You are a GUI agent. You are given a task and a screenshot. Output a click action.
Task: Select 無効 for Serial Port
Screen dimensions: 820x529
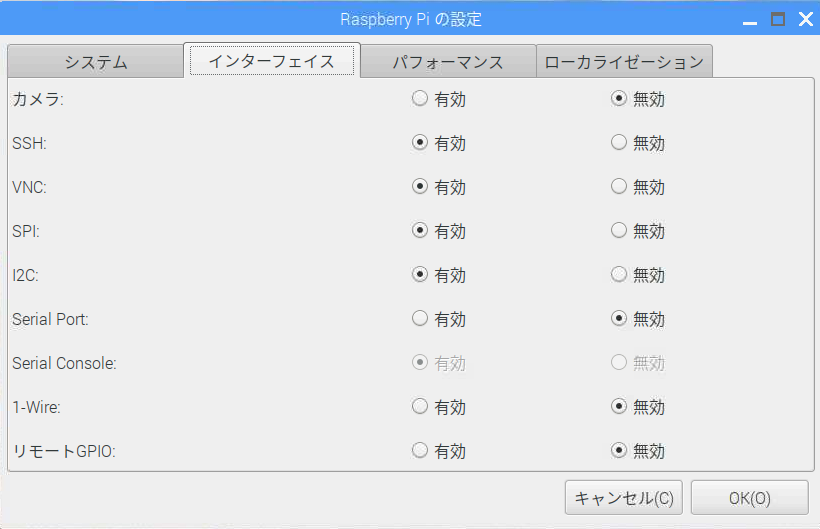coord(619,318)
